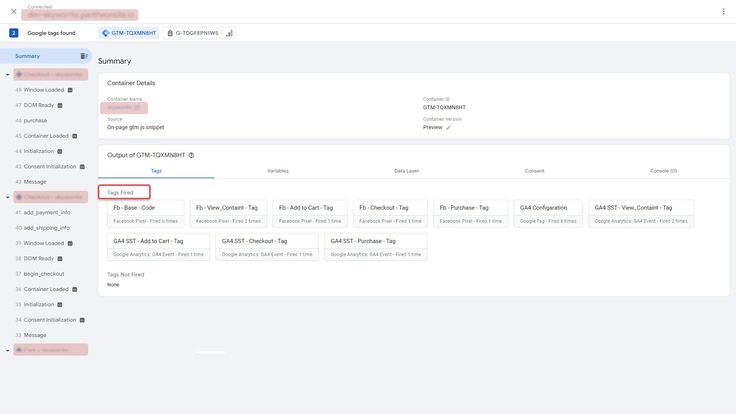Open the Consent tab
Screen dimensions: 736x414
pos(535,171)
